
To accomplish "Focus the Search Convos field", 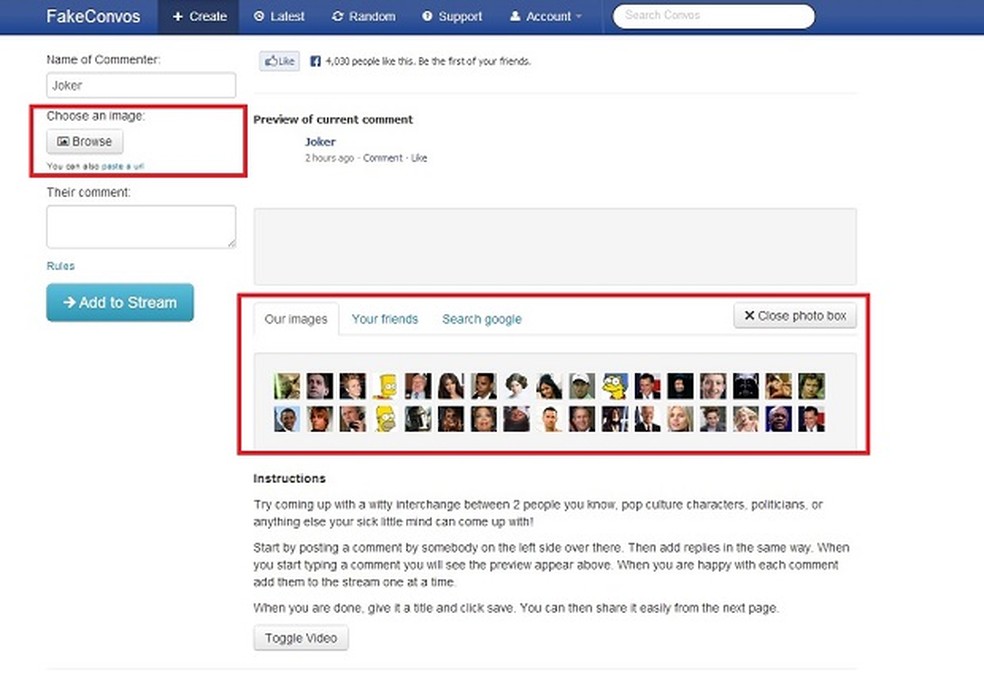I will [714, 16].
